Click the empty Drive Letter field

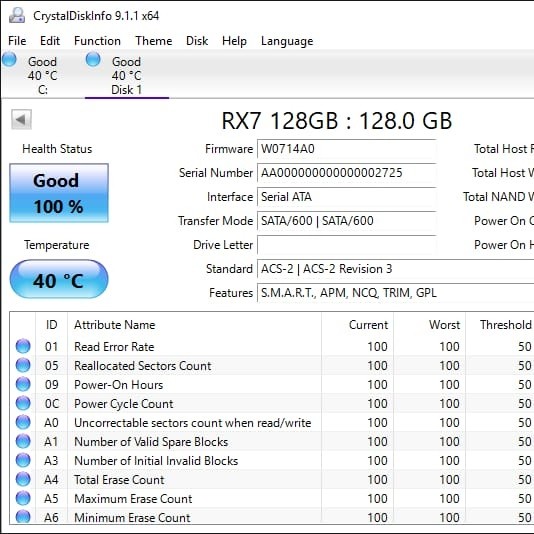point(346,245)
